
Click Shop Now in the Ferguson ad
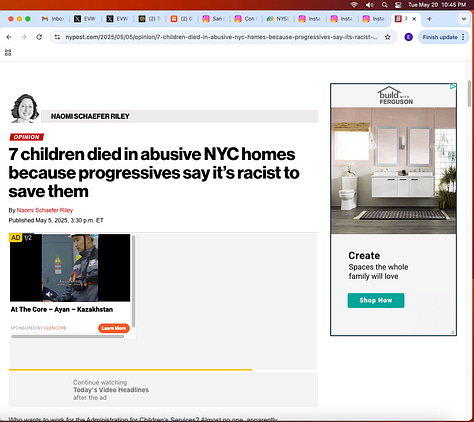[376, 300]
